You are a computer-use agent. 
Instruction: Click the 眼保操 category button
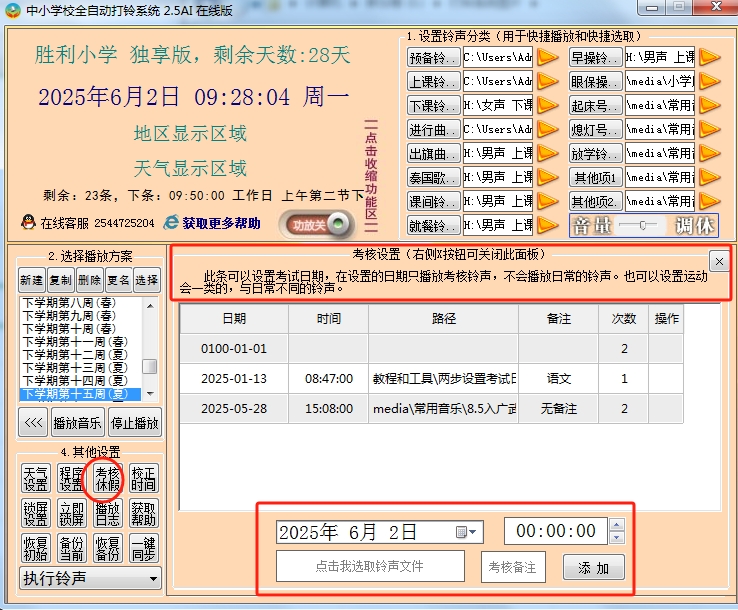(x=595, y=81)
